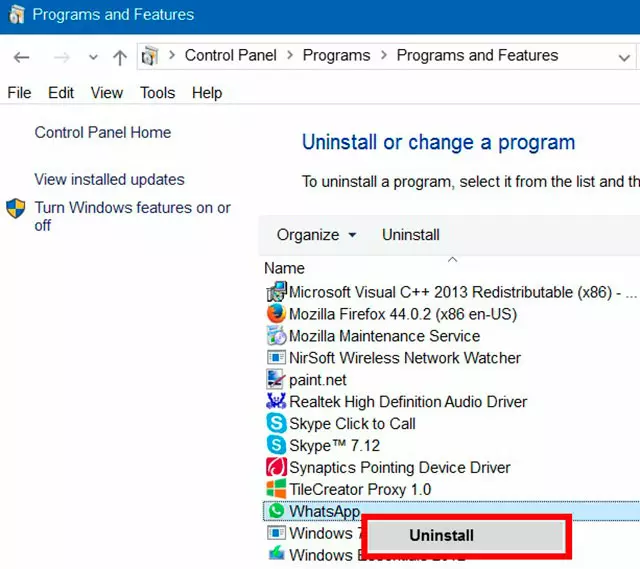Open the Help menu
Viewport: 640px width, 569px height.
pyautogui.click(x=207, y=93)
